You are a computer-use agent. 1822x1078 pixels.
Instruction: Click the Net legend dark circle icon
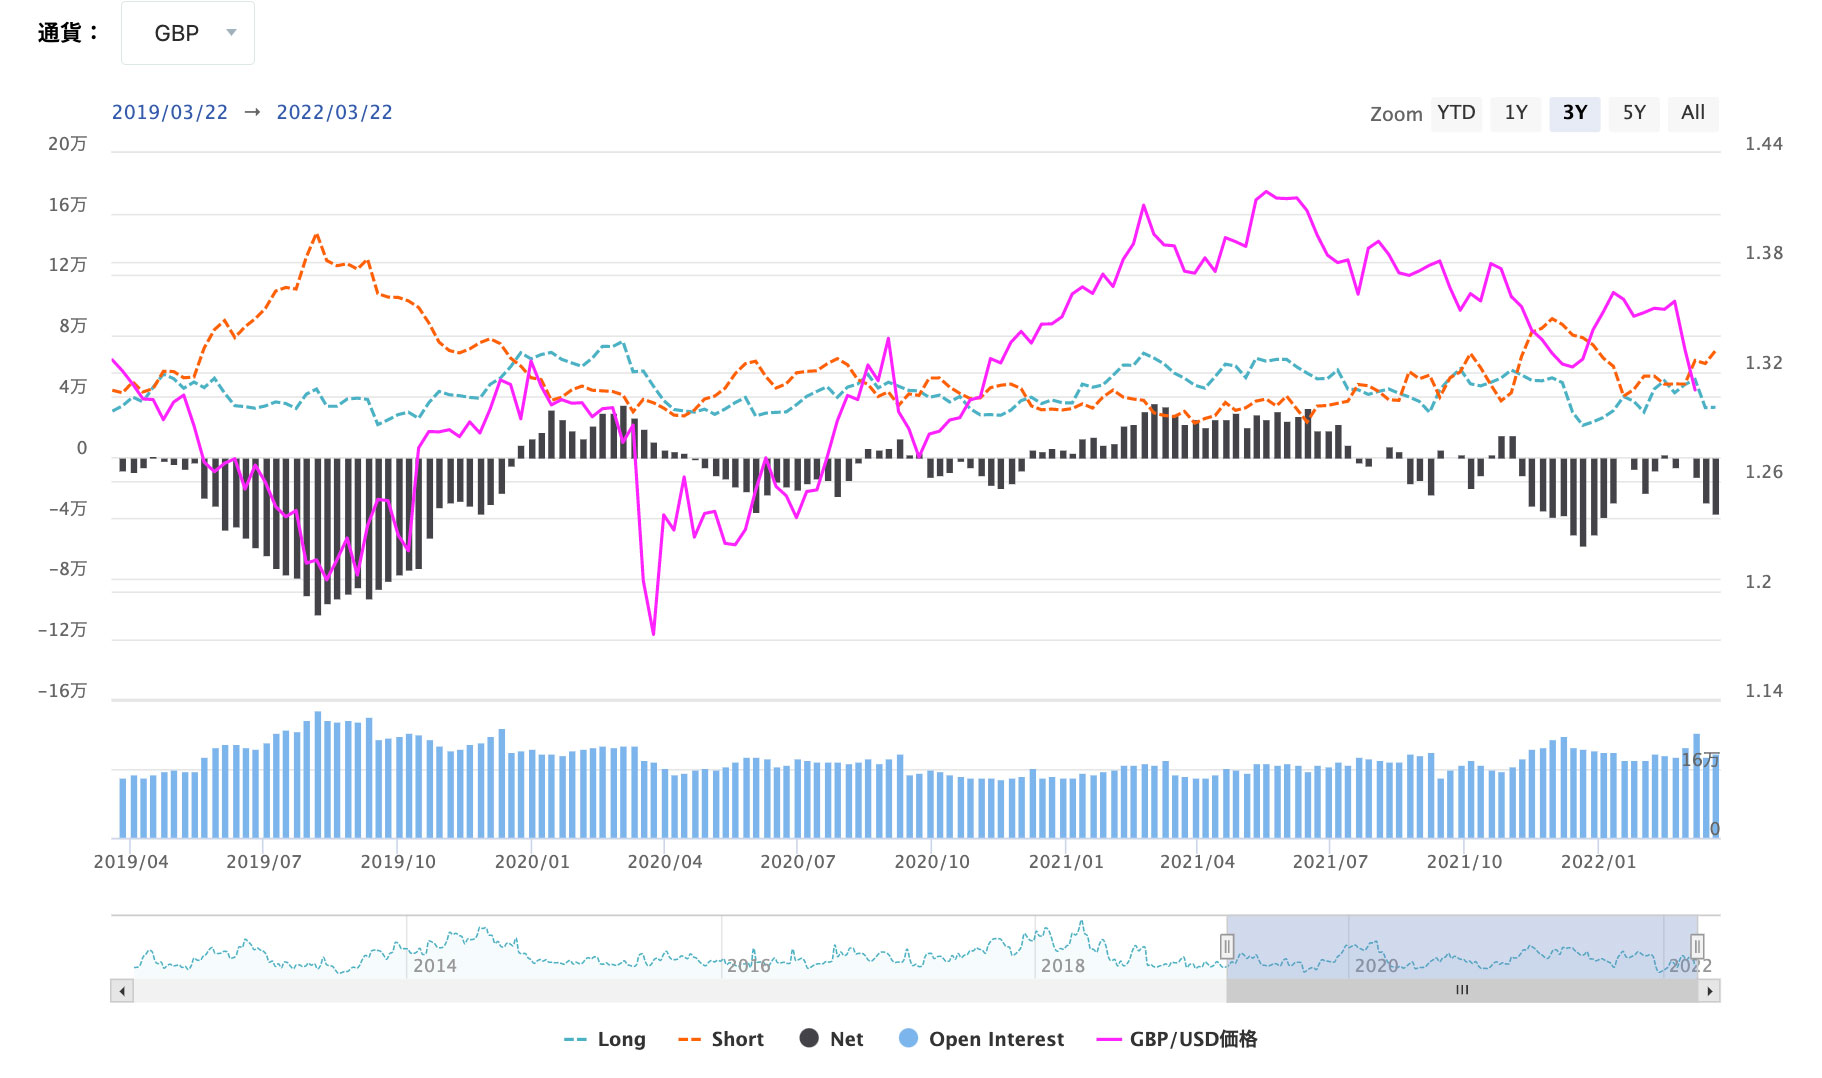tap(809, 1038)
